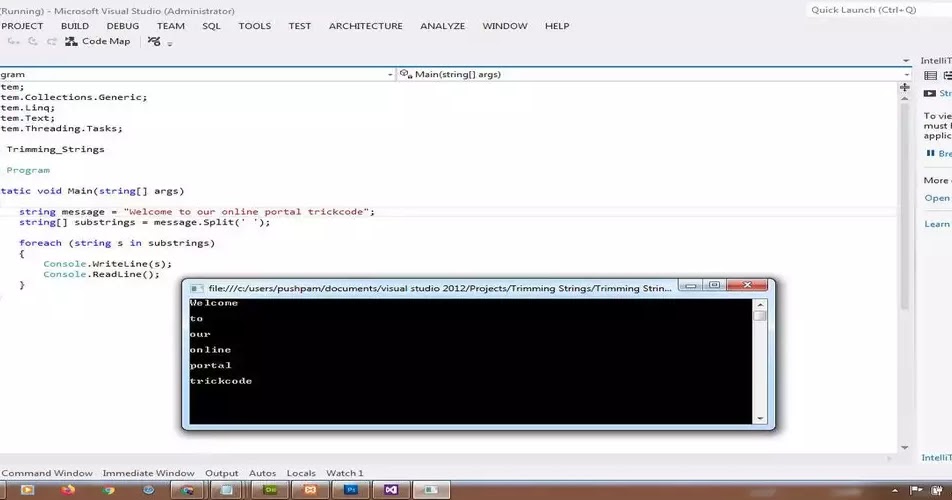Open Photoshop from the taskbar
Viewport: 952px width, 500px height.
click(350, 490)
